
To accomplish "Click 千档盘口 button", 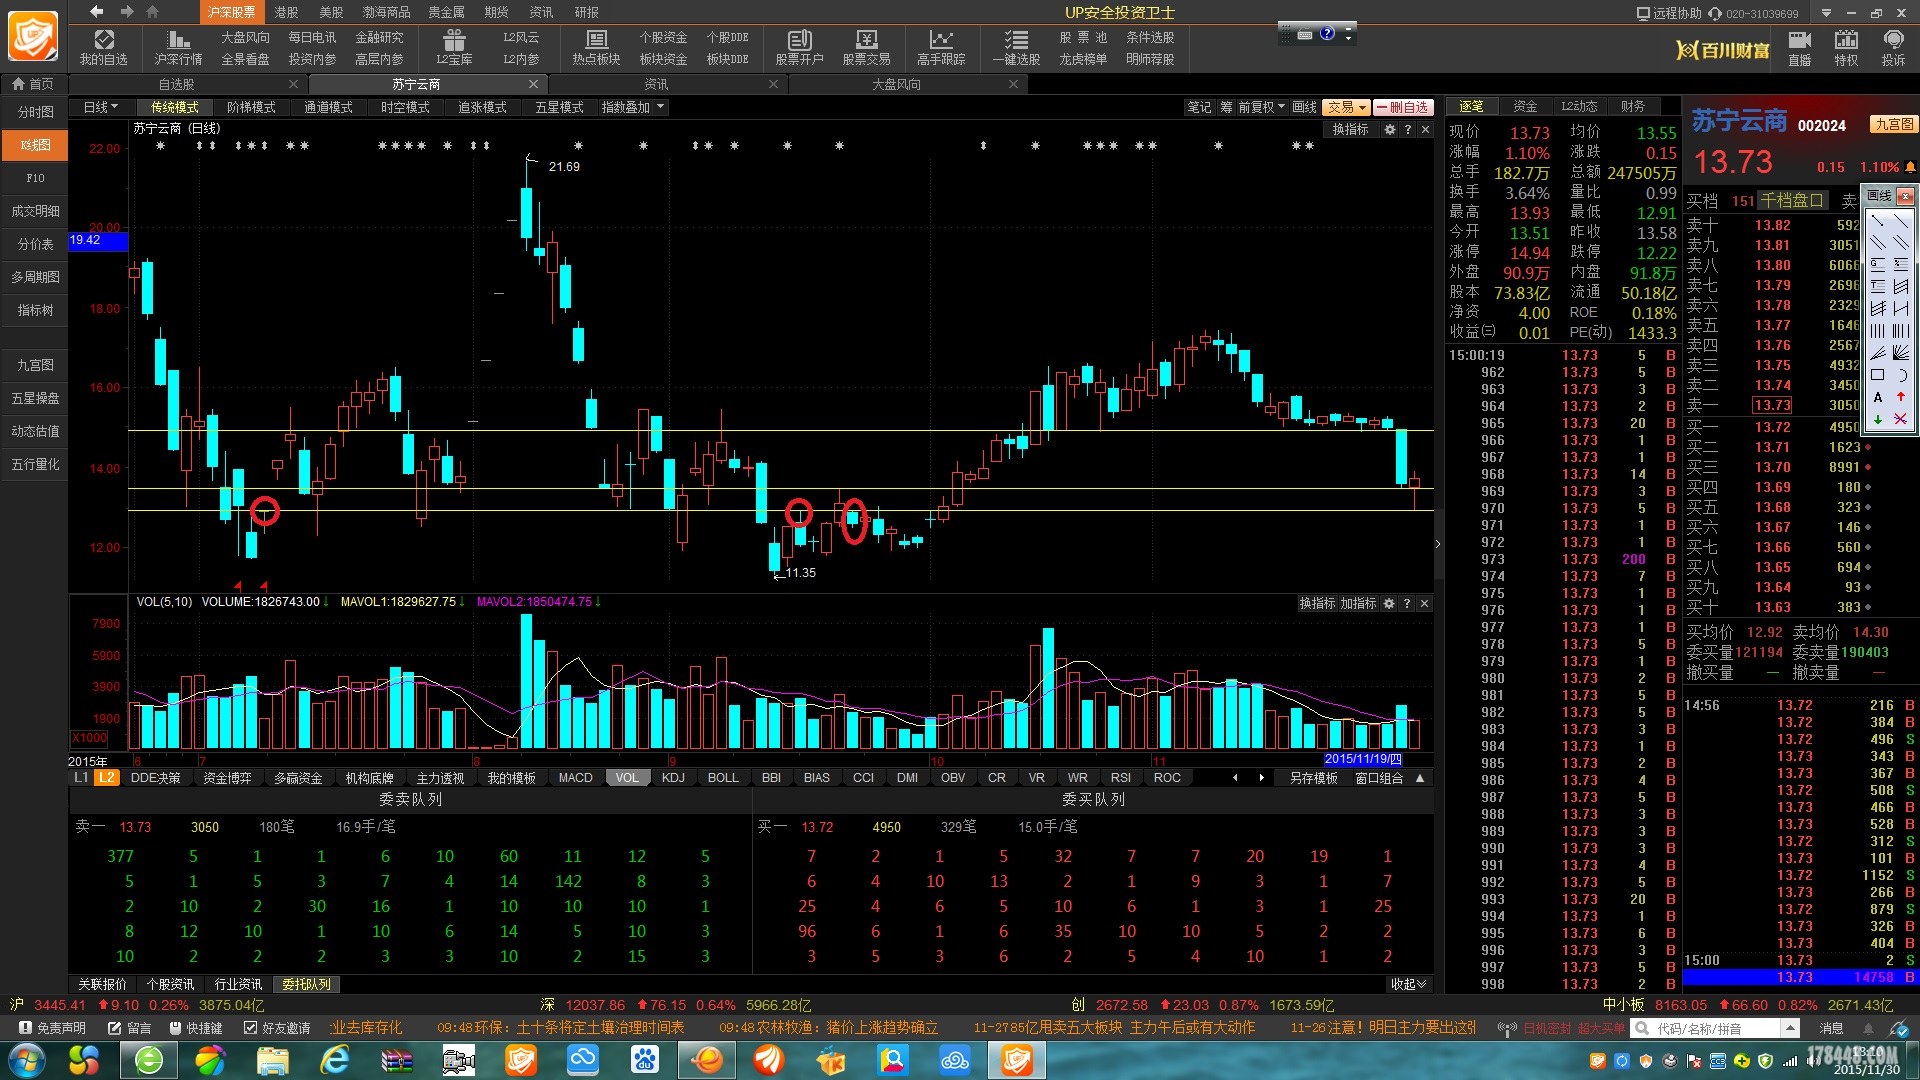I will tap(1792, 200).
